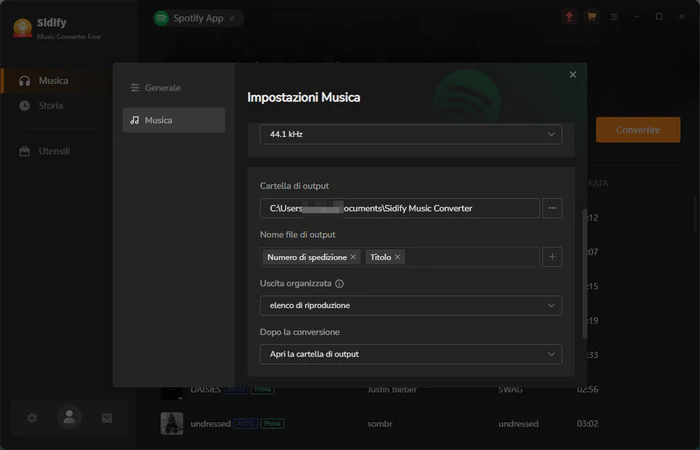The width and height of the screenshot is (700, 450).
Task: Open the 44.1 kHz sample rate dropdown
Action: (x=411, y=134)
